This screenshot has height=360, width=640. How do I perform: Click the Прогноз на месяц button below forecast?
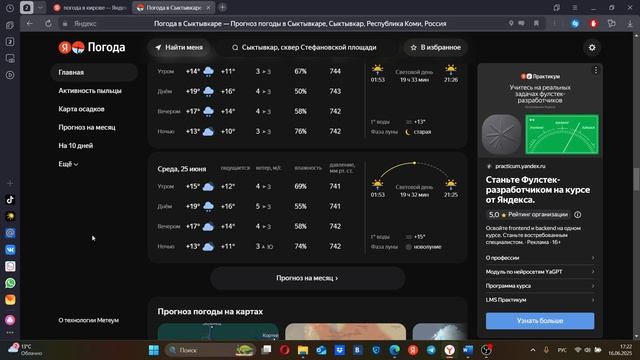(x=307, y=278)
